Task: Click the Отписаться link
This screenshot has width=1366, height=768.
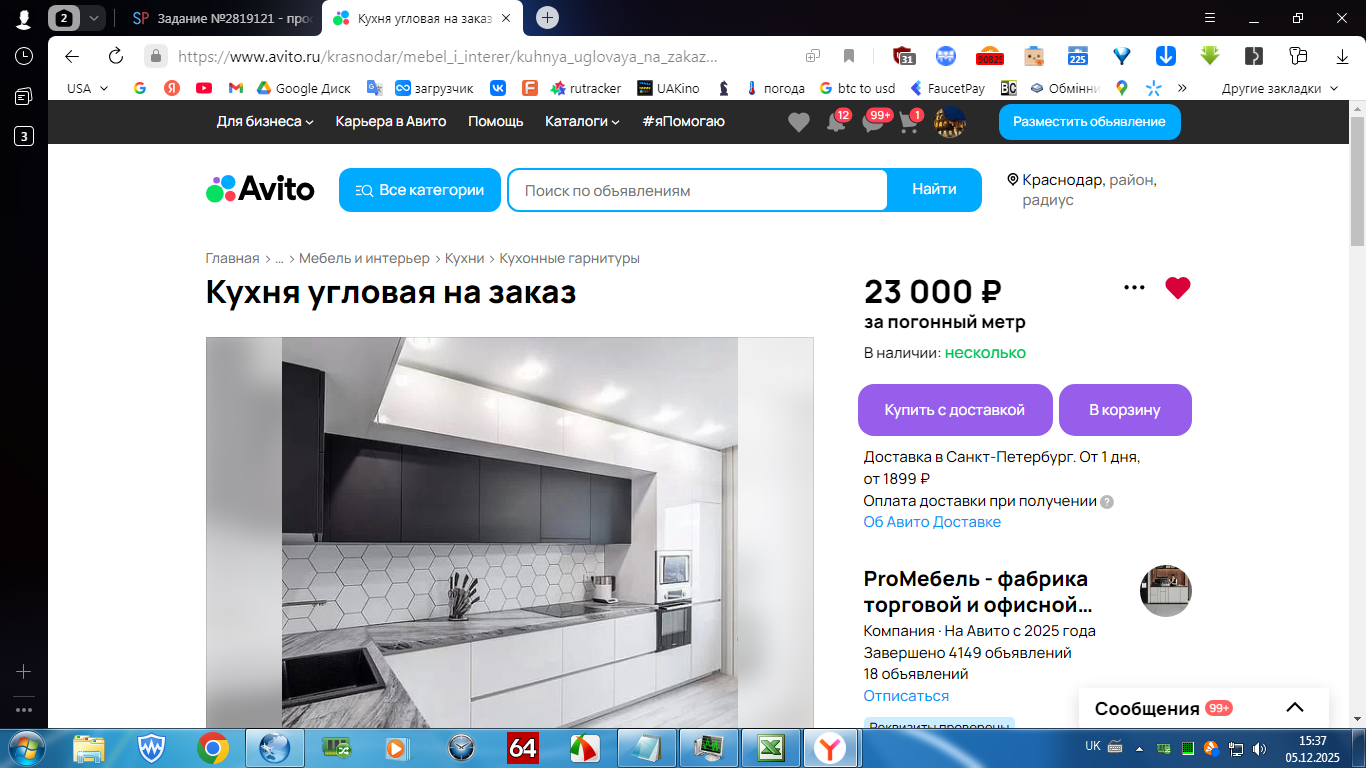Action: point(906,696)
